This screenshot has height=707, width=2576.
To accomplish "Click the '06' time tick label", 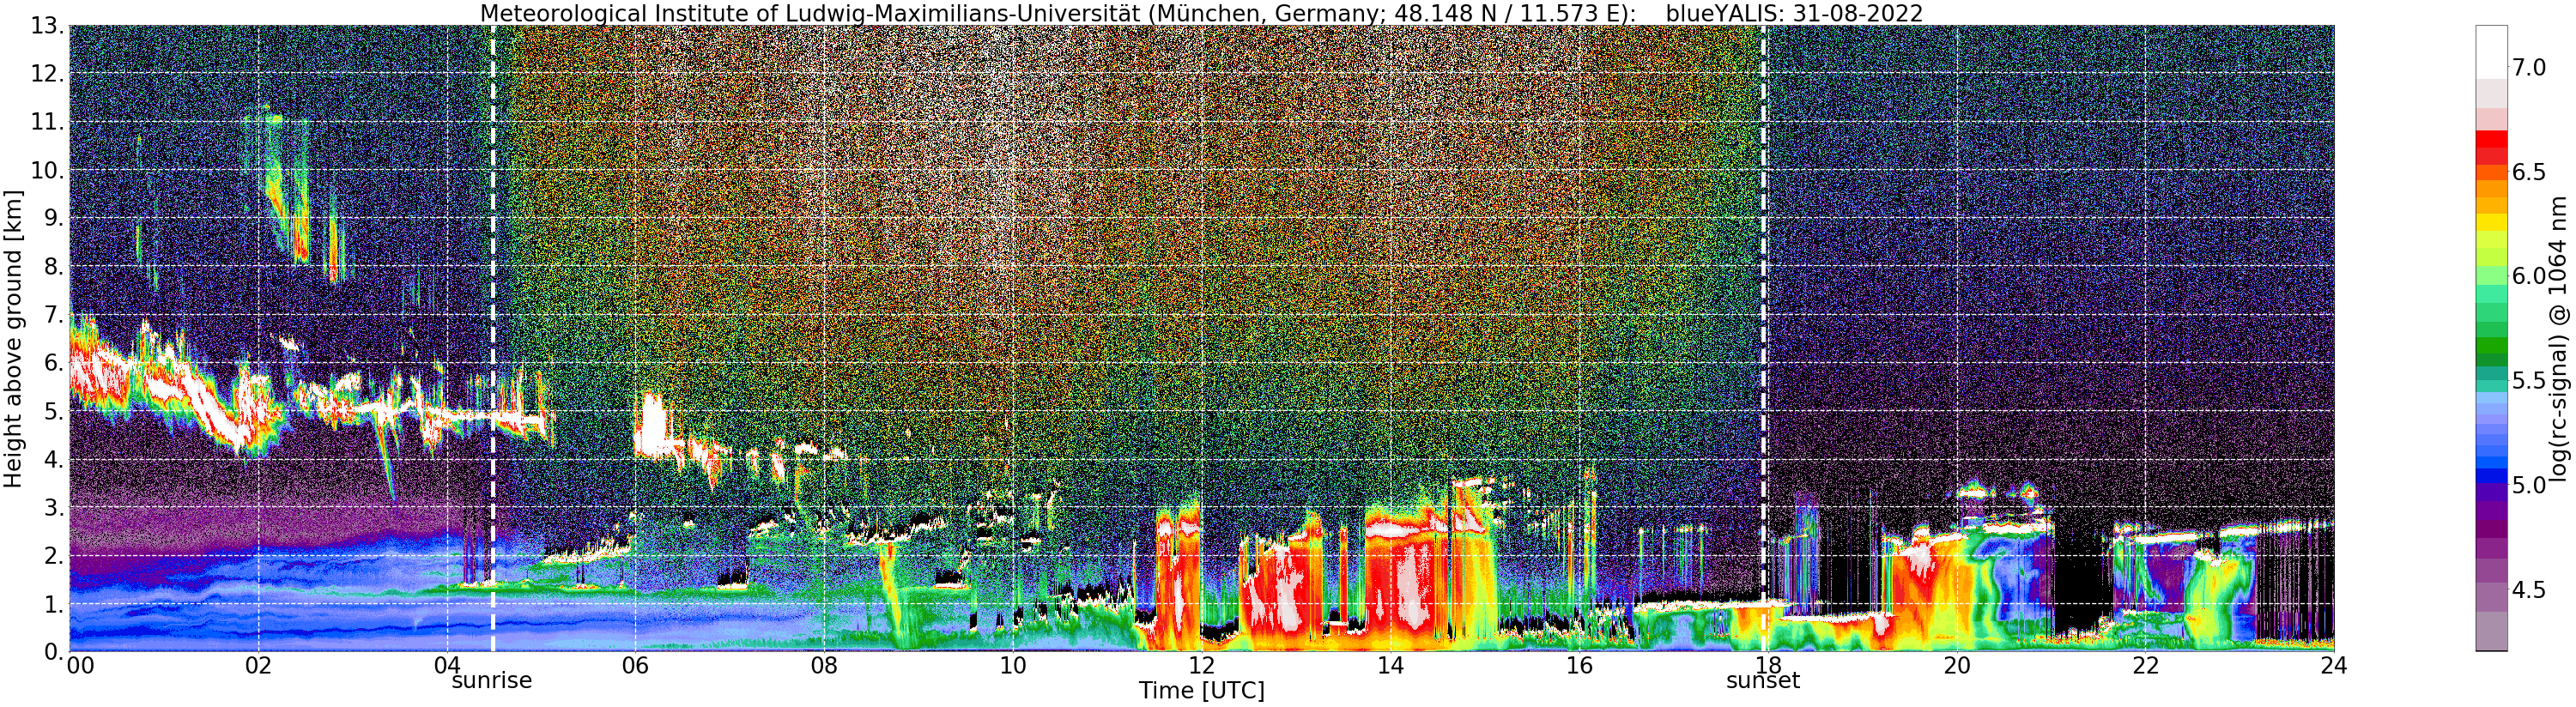I will (x=635, y=666).
